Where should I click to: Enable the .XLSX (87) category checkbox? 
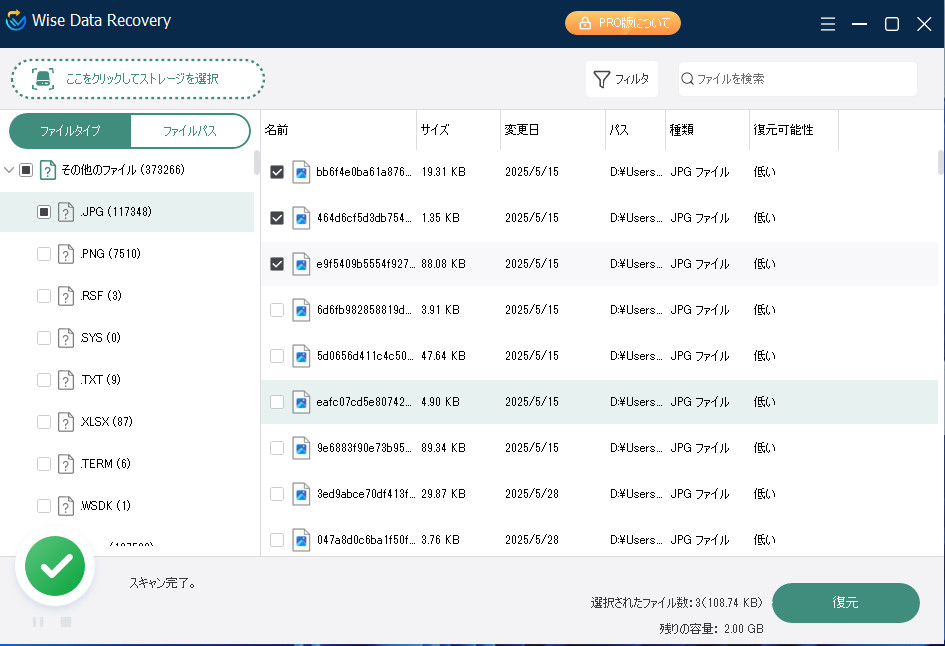43,422
